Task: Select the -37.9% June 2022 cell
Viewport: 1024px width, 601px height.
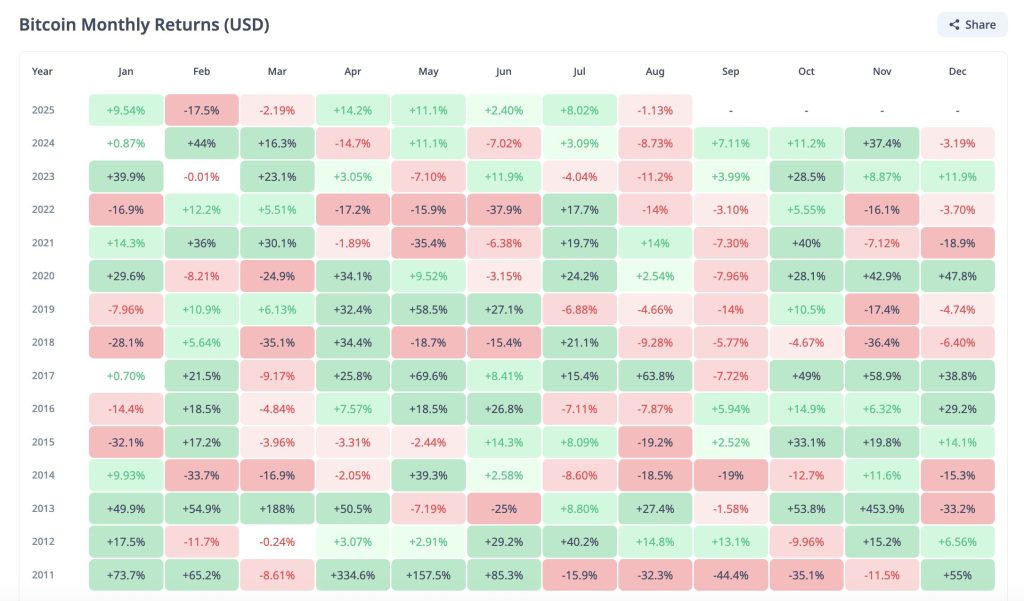Action: click(x=503, y=210)
